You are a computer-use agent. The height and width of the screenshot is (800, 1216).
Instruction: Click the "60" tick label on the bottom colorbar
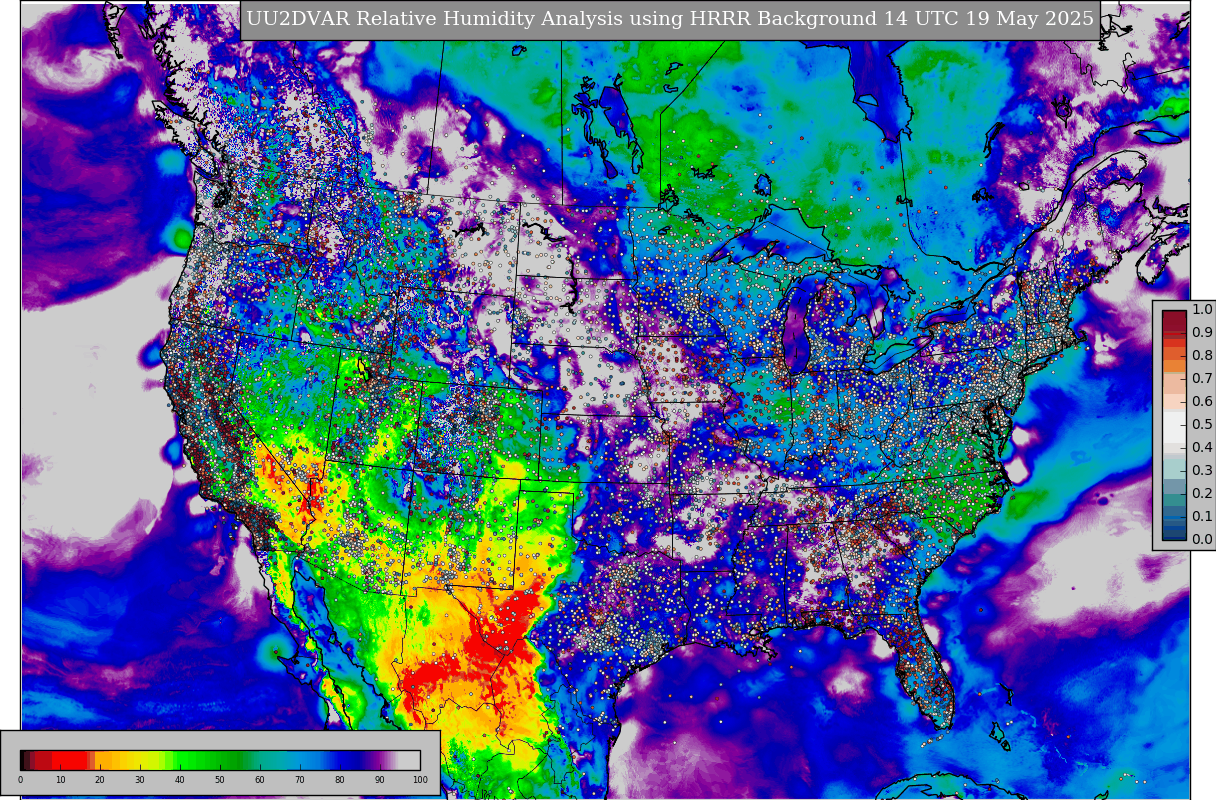pos(260,780)
